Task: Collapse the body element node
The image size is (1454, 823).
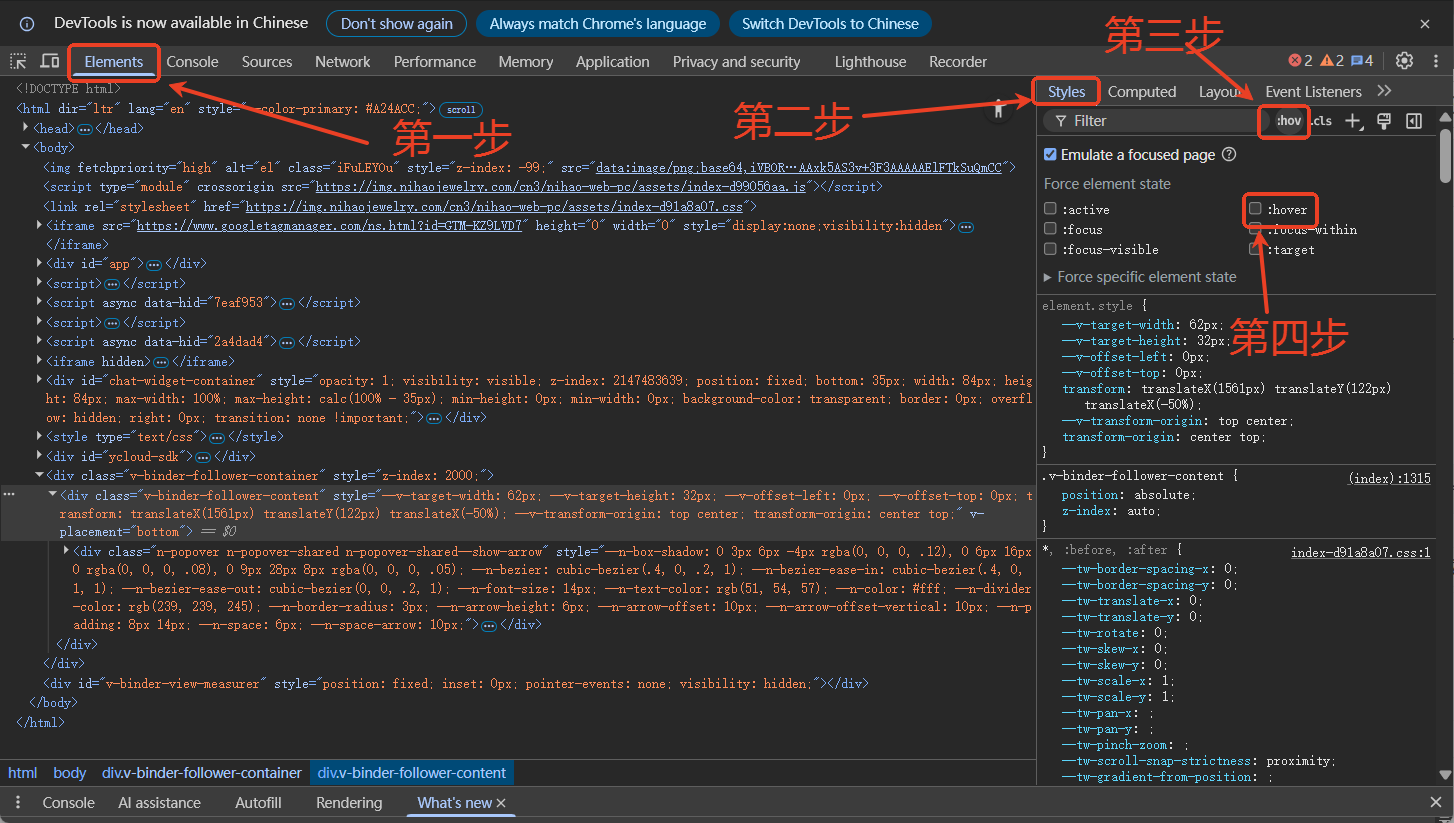Action: [26, 148]
